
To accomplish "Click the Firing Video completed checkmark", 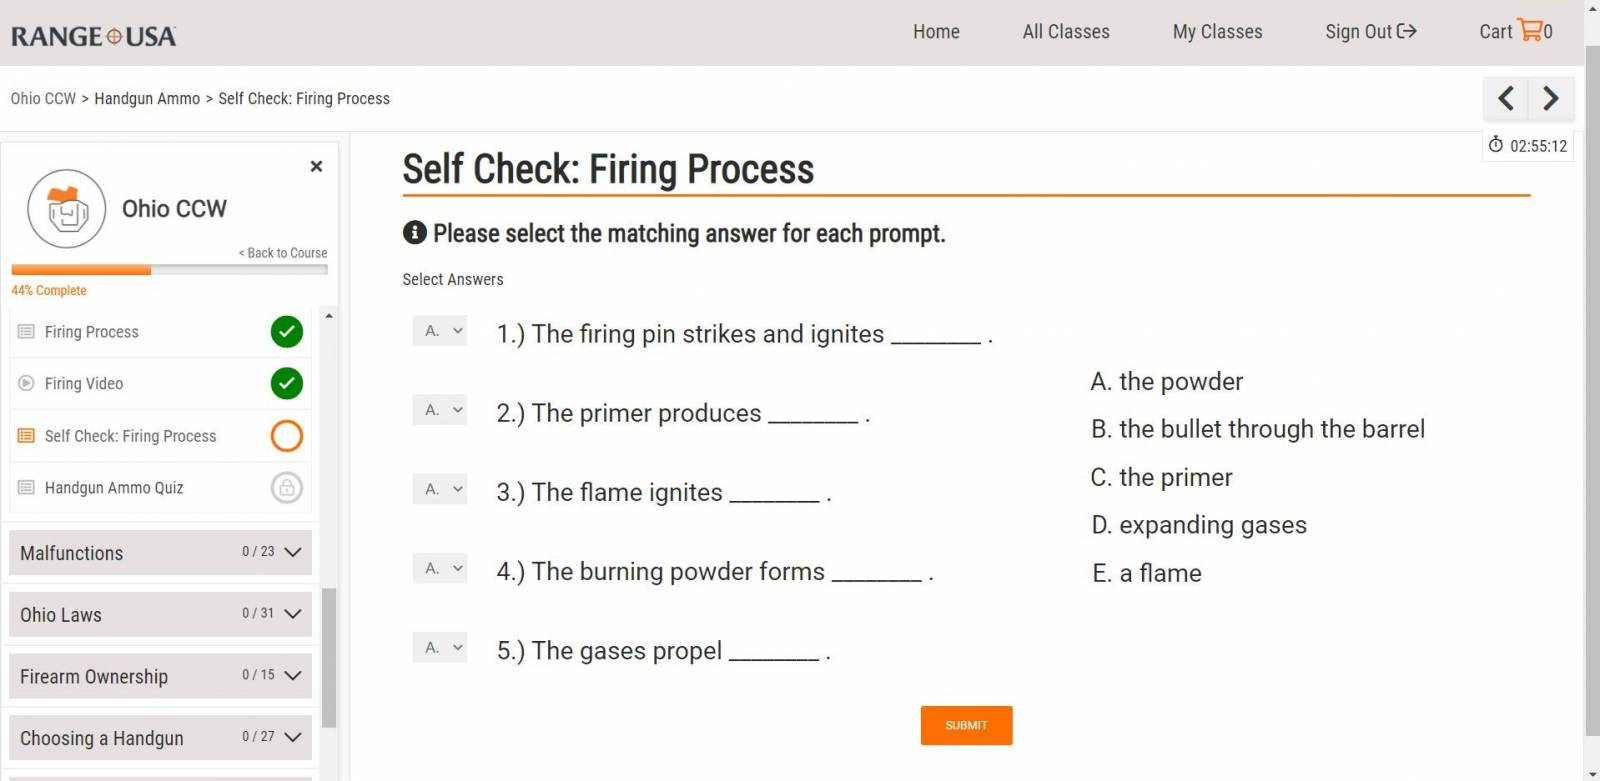I will click(287, 384).
